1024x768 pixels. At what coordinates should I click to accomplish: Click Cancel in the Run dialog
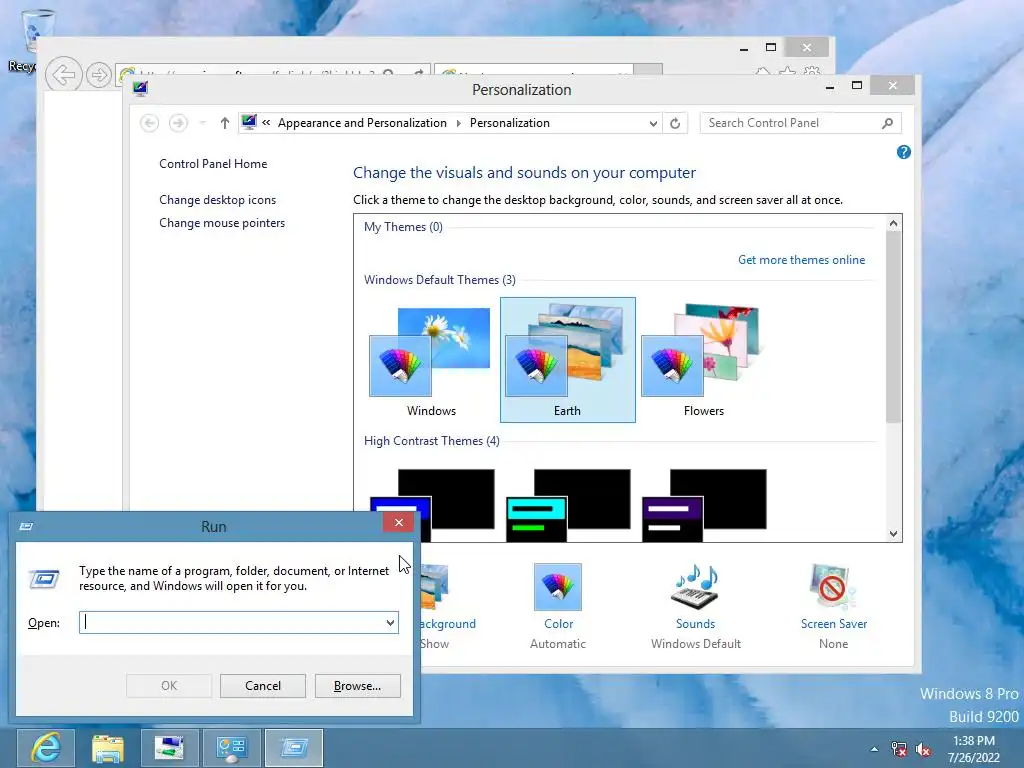pyautogui.click(x=263, y=686)
